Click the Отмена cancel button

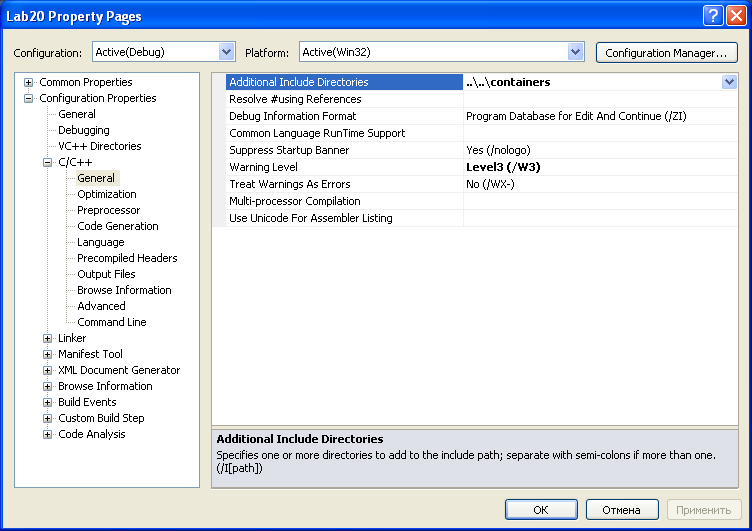[x=622, y=509]
